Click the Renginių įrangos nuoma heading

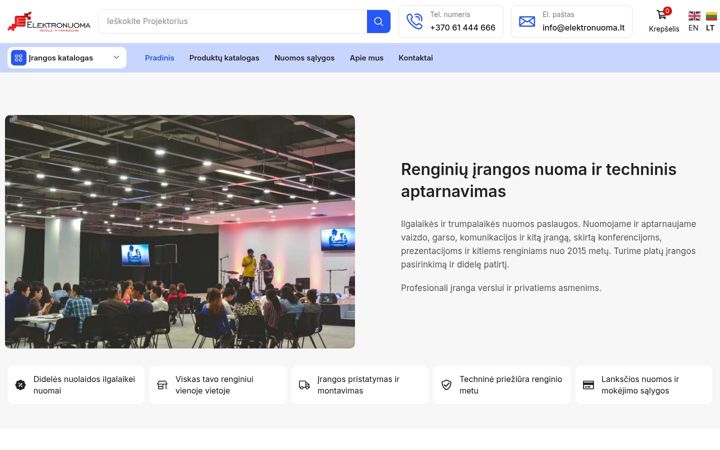pos(539,180)
